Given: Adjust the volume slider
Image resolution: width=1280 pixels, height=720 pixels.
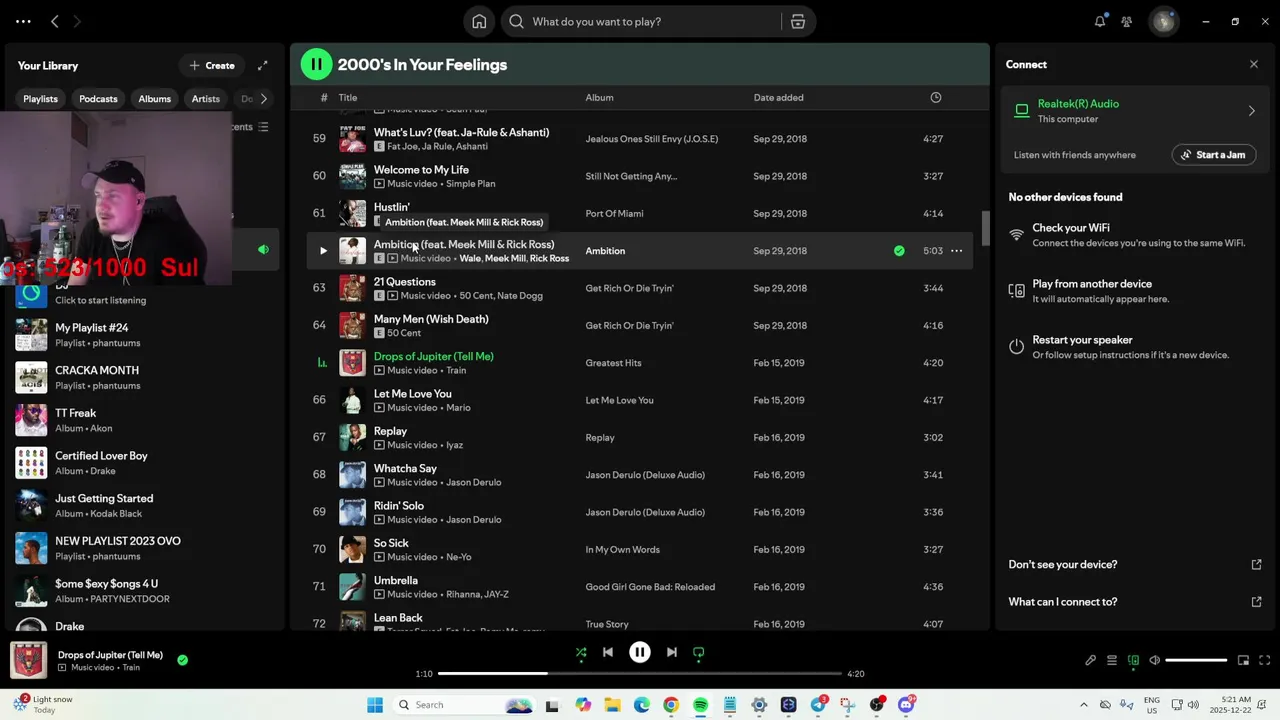Looking at the screenshot, I should [1196, 660].
